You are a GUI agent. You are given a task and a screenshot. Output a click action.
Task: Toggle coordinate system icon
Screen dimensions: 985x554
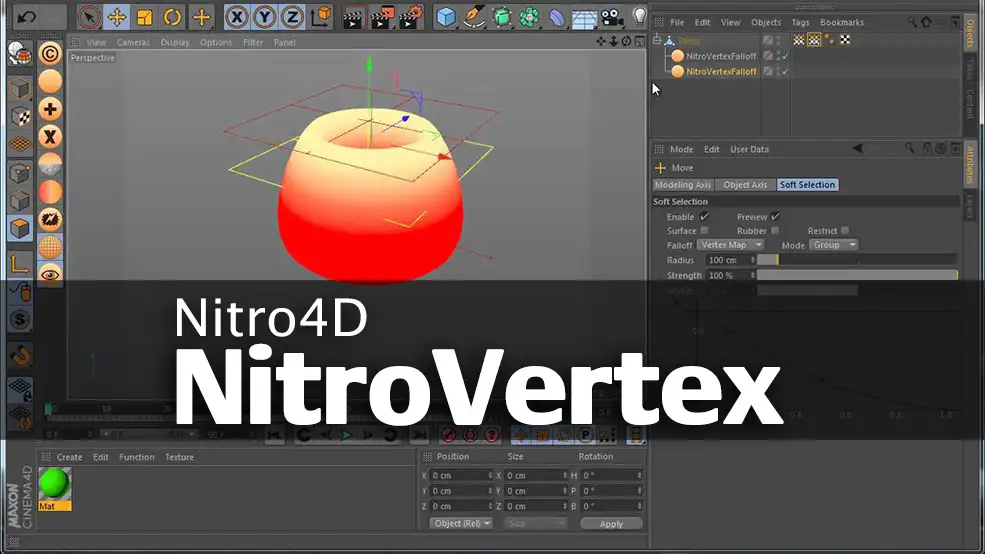[321, 17]
